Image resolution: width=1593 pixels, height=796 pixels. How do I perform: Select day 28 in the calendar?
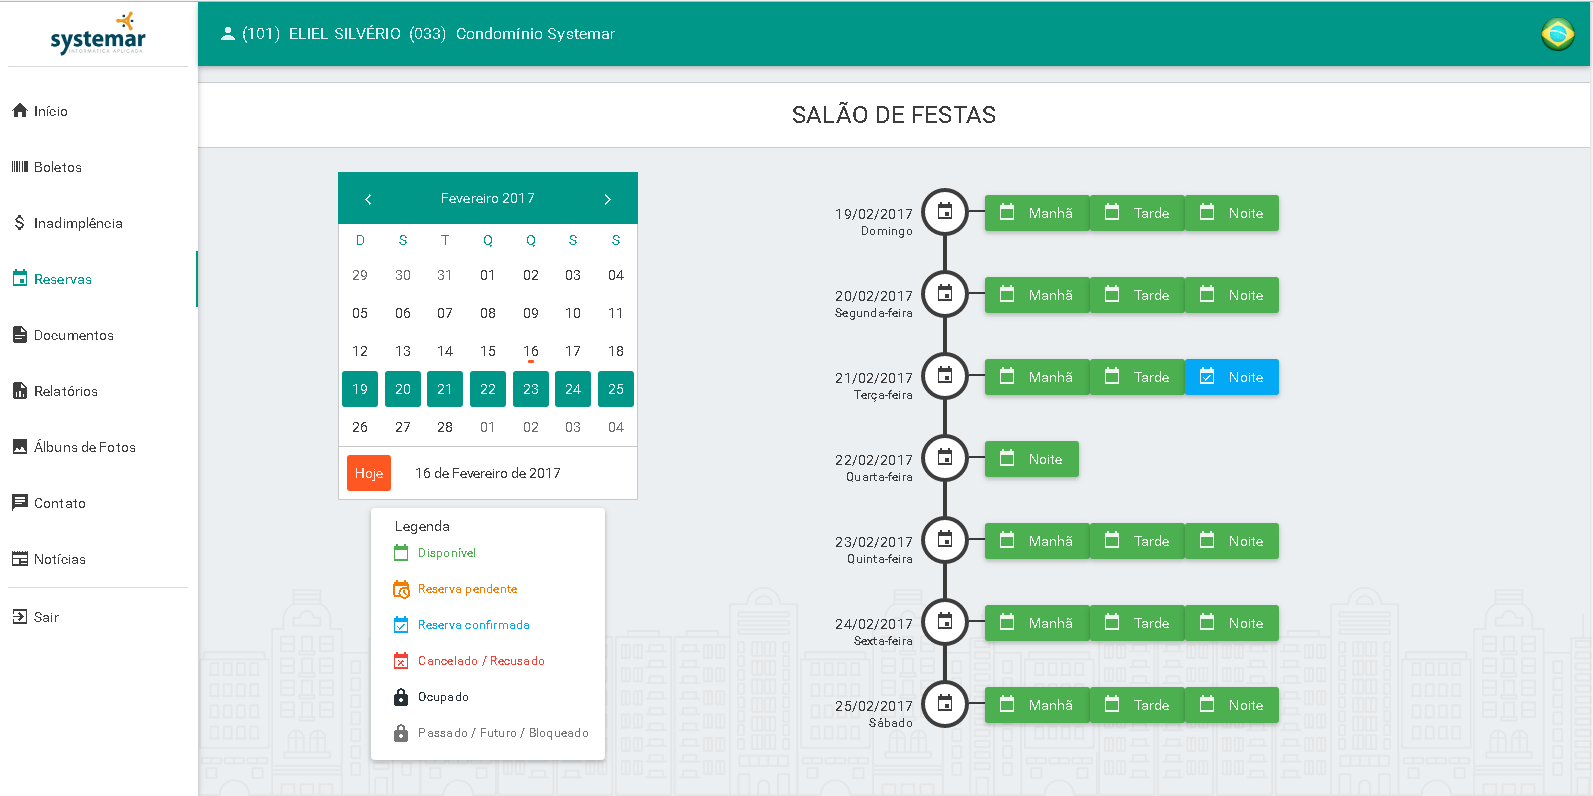click(x=445, y=427)
